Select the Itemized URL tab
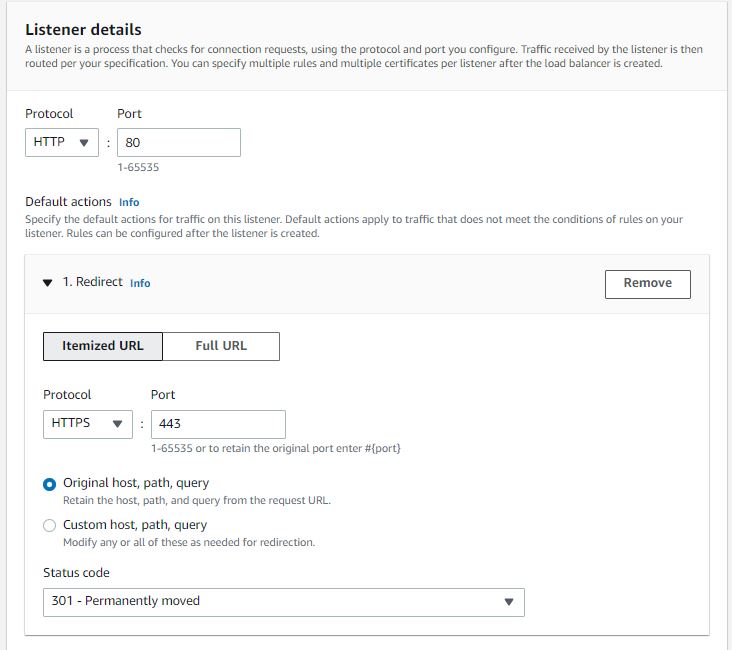 pos(103,346)
